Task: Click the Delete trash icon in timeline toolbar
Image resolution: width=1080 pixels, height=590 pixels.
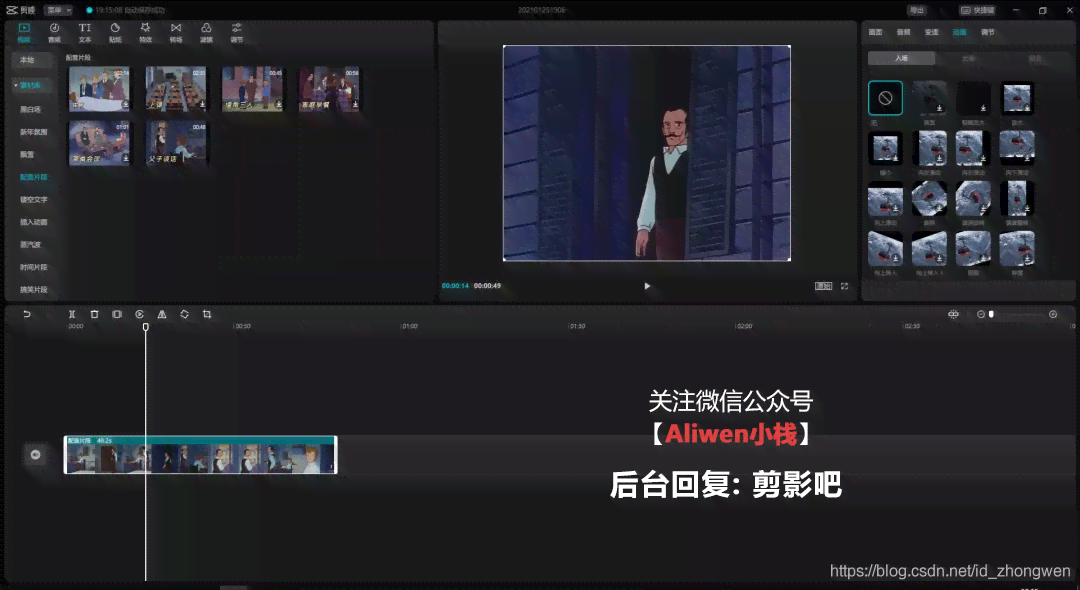Action: [94, 314]
